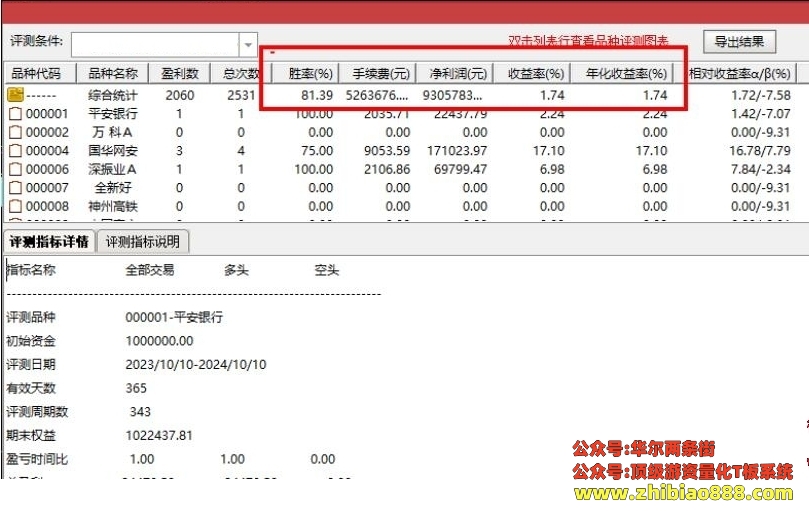Image resolution: width=809 pixels, height=511 pixels.
Task: Sort by the 相对收益率α/β(%) column header
Action: tap(736, 74)
